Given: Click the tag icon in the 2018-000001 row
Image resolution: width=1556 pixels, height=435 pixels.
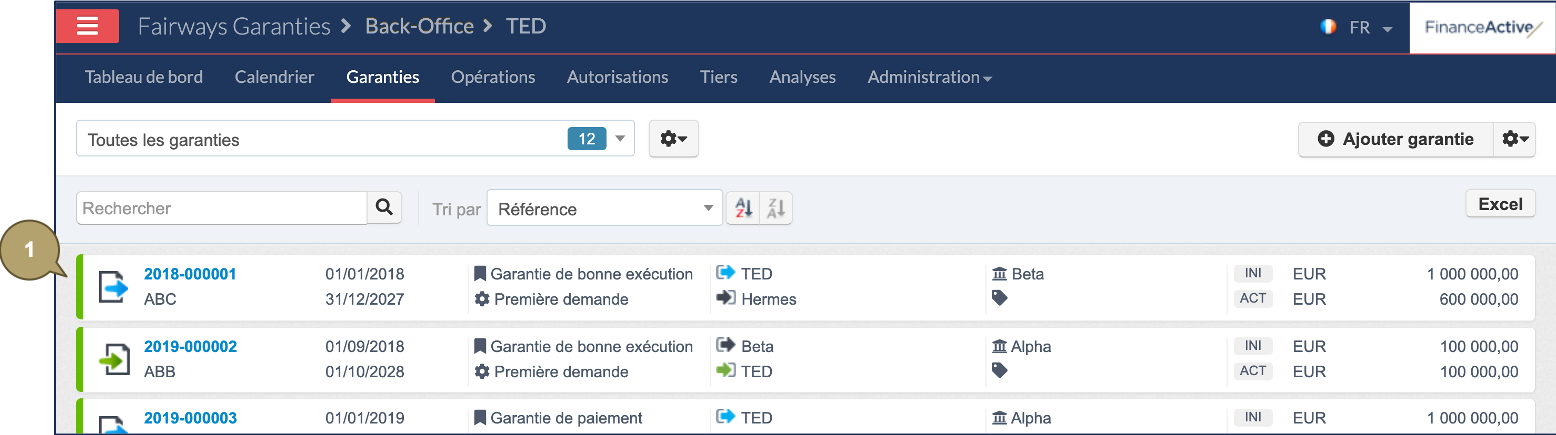Looking at the screenshot, I should point(999,298).
